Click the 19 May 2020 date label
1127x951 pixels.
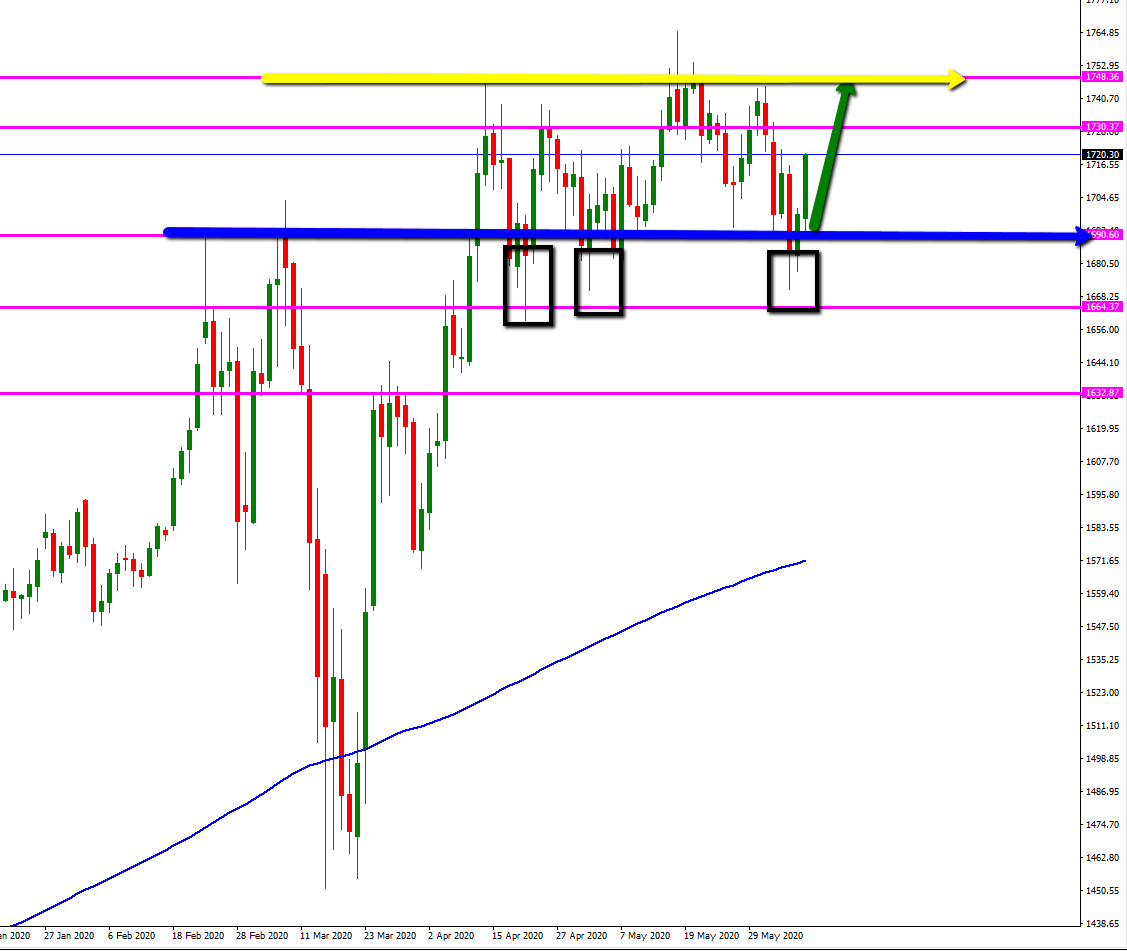[x=712, y=936]
